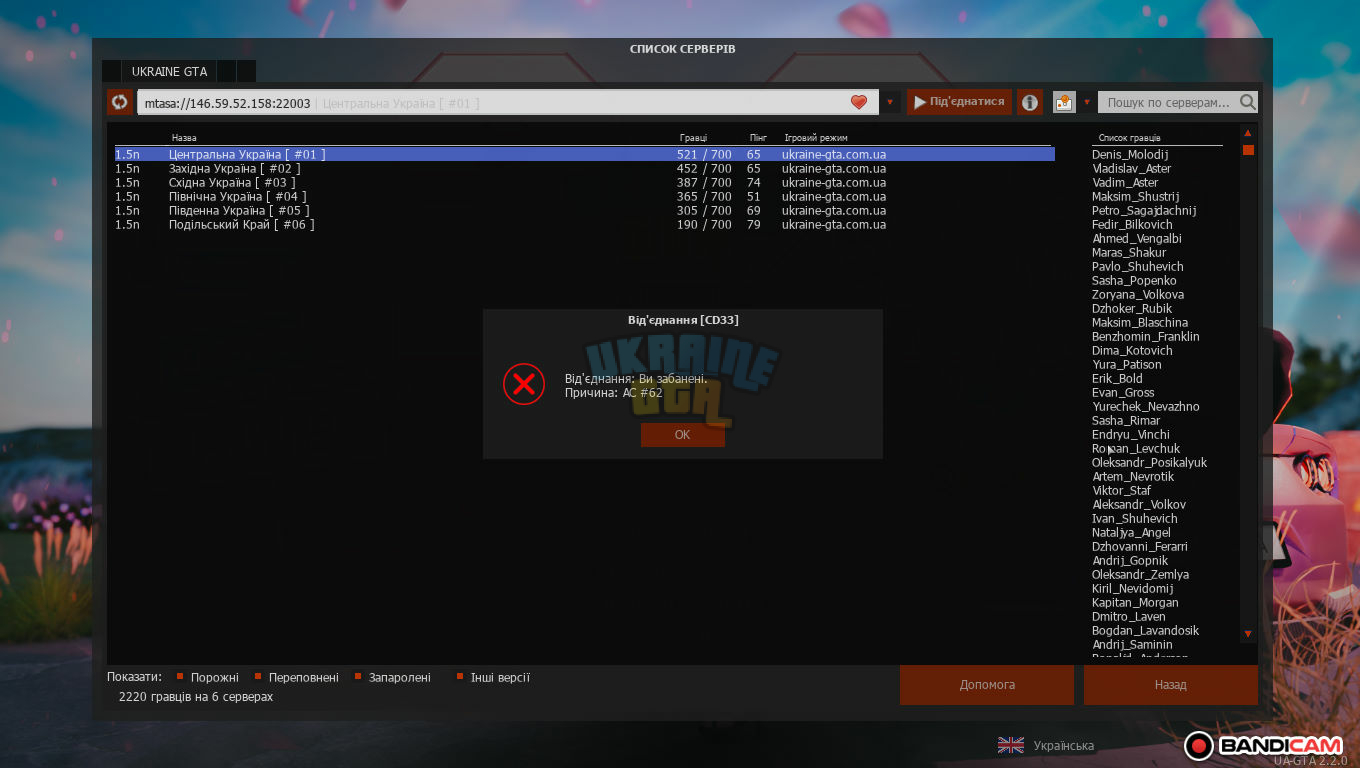Toggle the Інші версії filter checkbox

point(460,677)
